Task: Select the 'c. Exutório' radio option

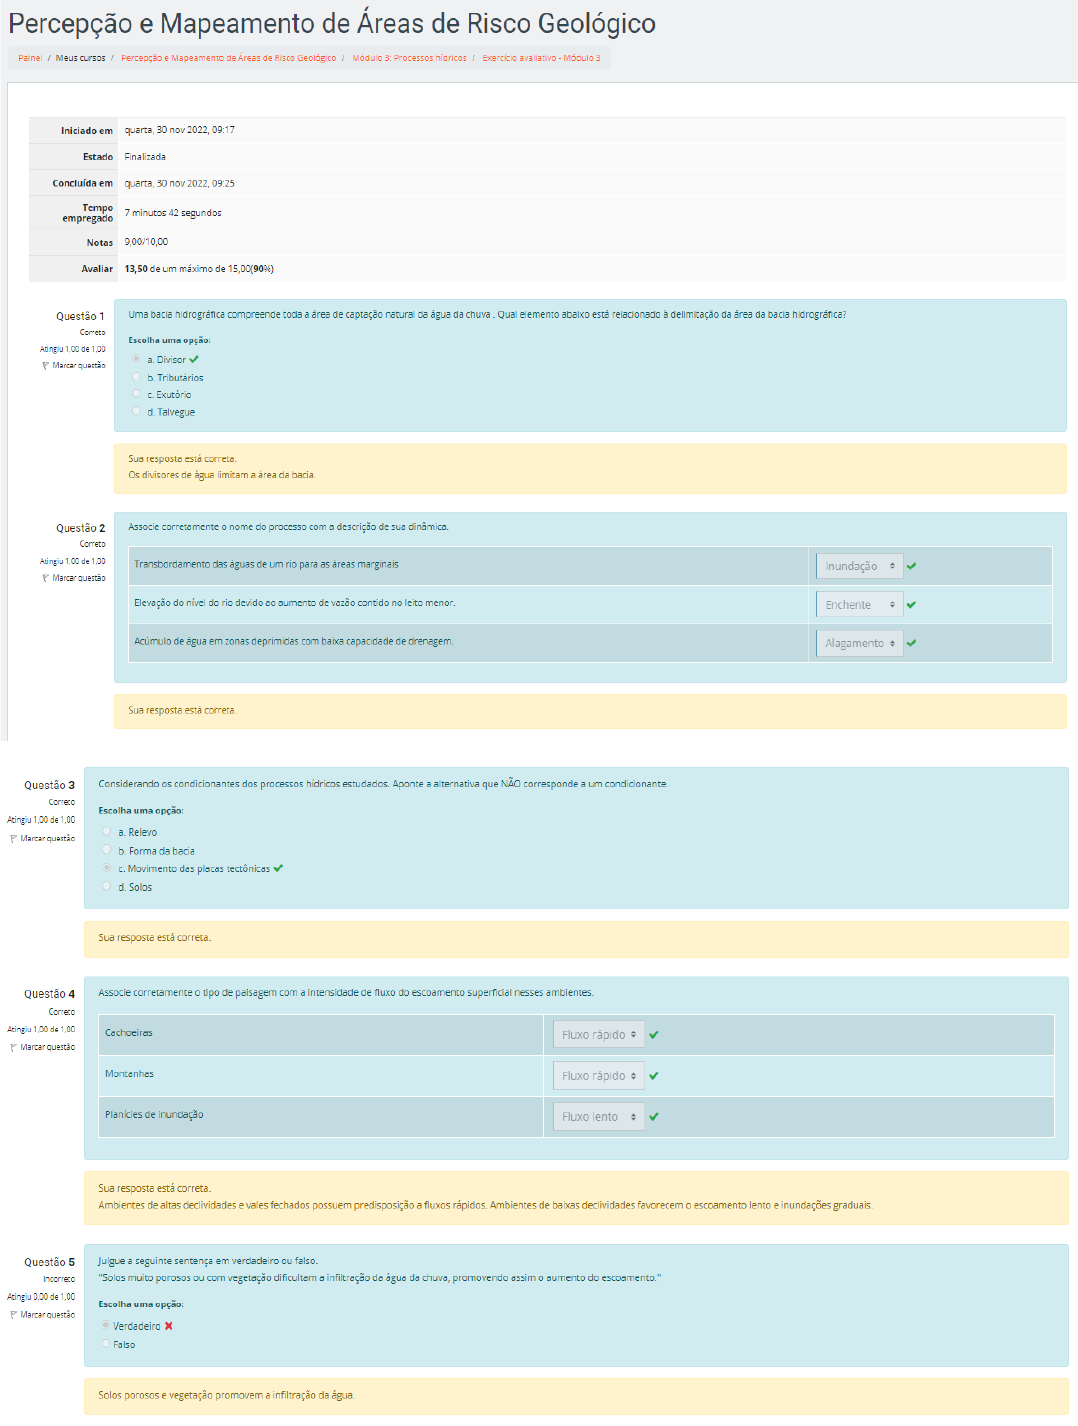Action: click(x=137, y=394)
